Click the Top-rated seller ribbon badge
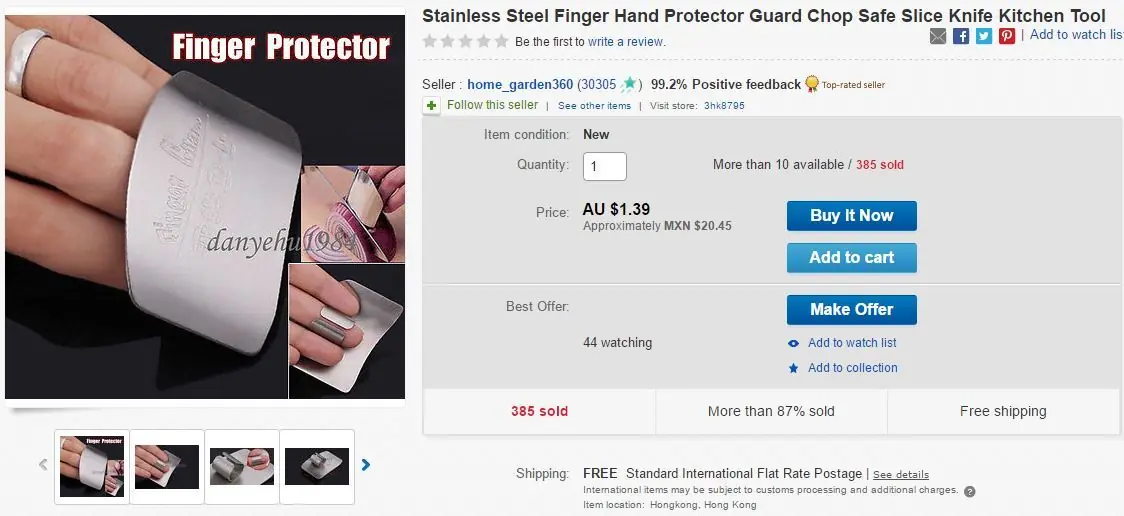Image resolution: width=1124 pixels, height=516 pixels. [x=812, y=84]
